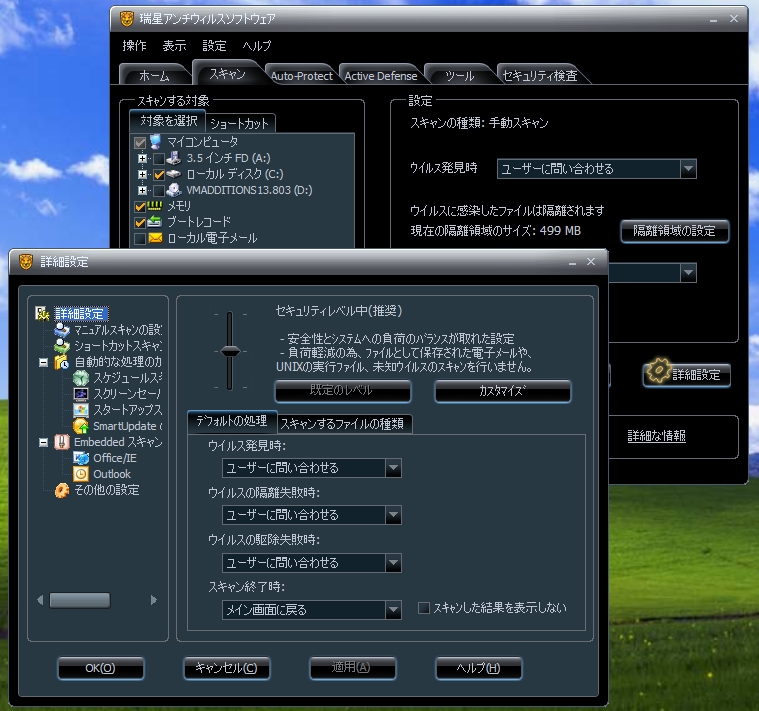Click 自動的な処理 folder icon
The width and height of the screenshot is (759, 711).
click(x=62, y=362)
